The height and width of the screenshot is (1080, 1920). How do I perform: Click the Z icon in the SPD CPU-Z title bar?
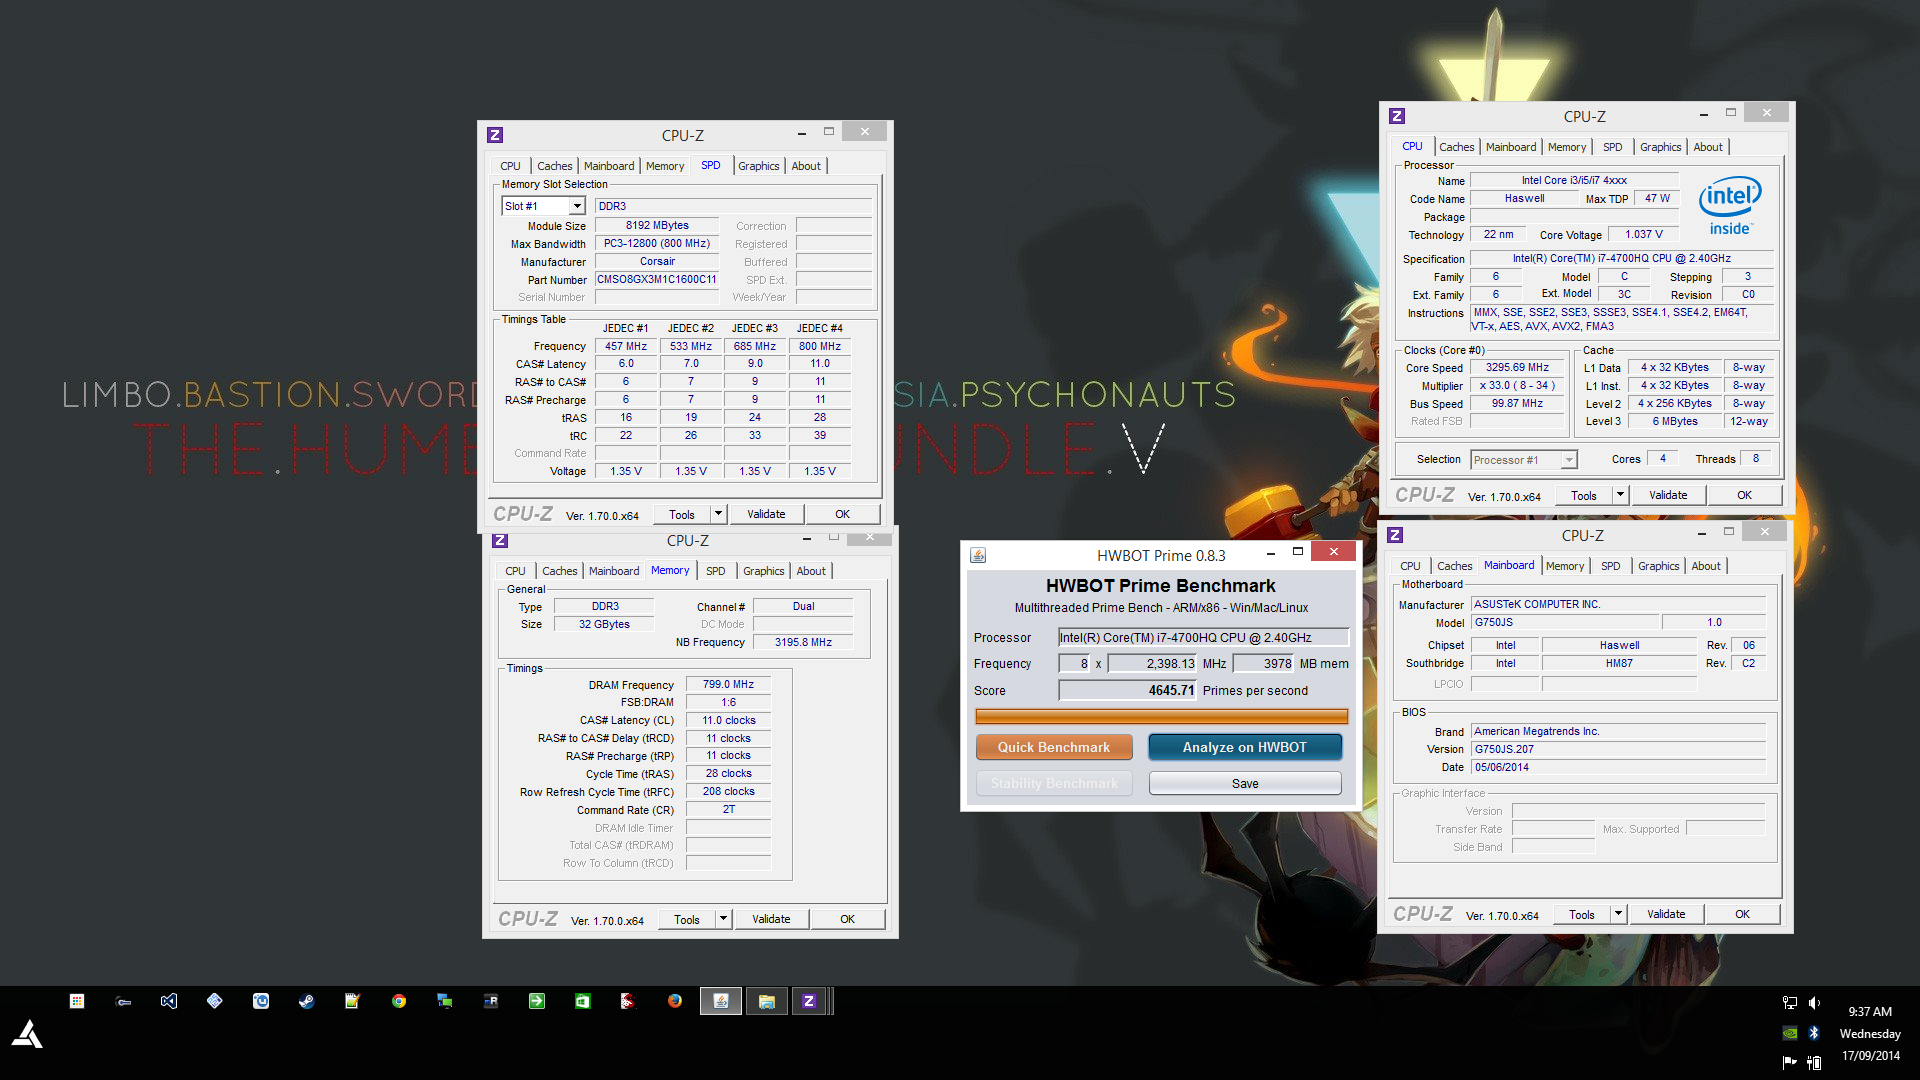(495, 135)
